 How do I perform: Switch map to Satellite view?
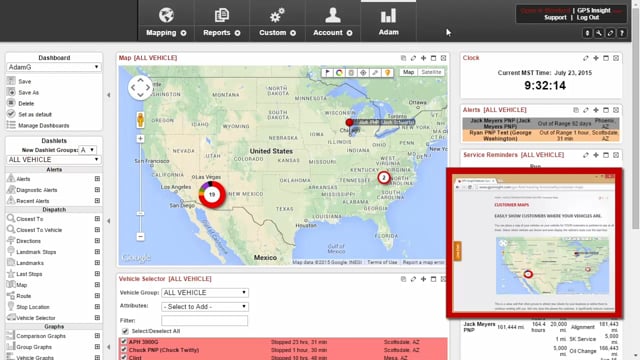click(431, 72)
